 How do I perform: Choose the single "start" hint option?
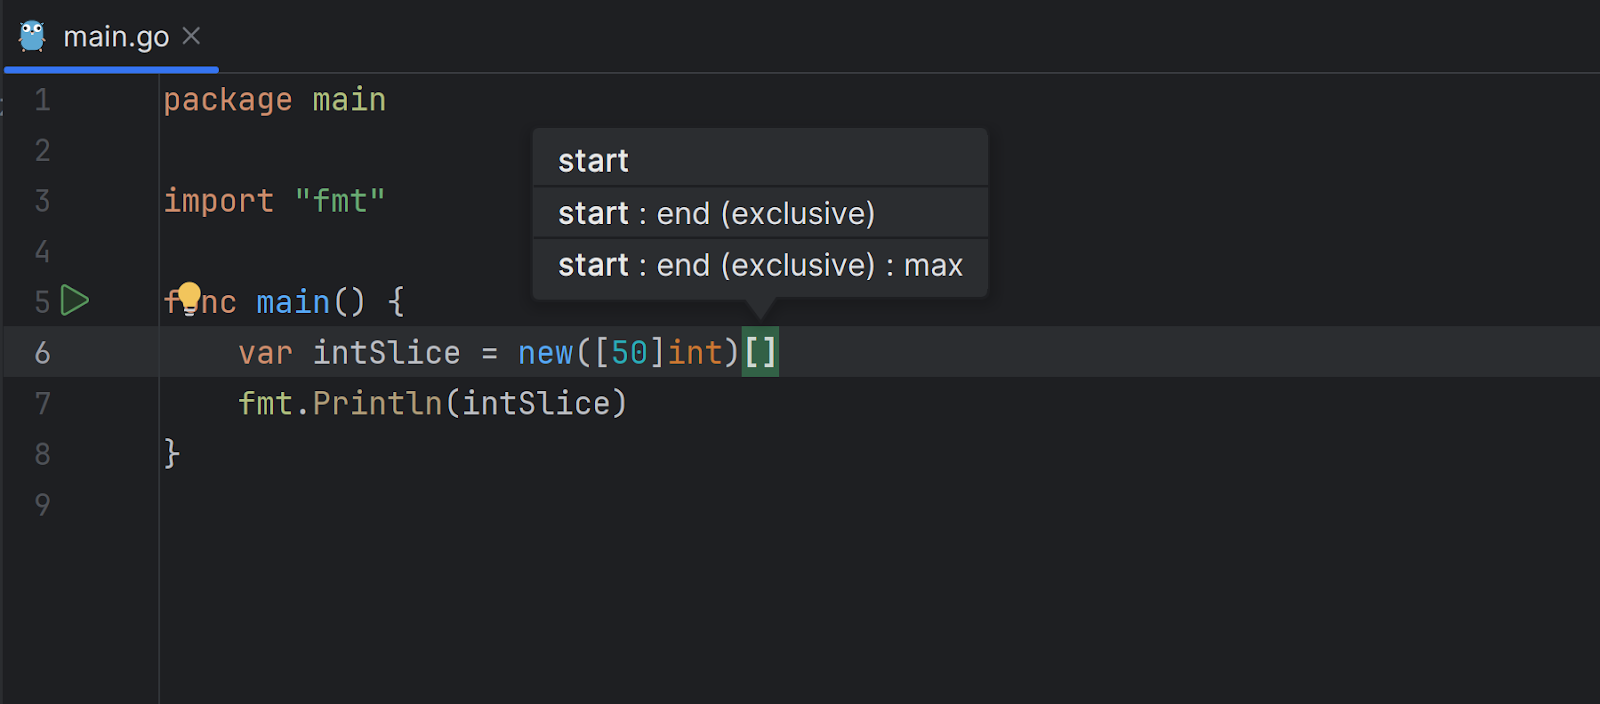click(593, 161)
